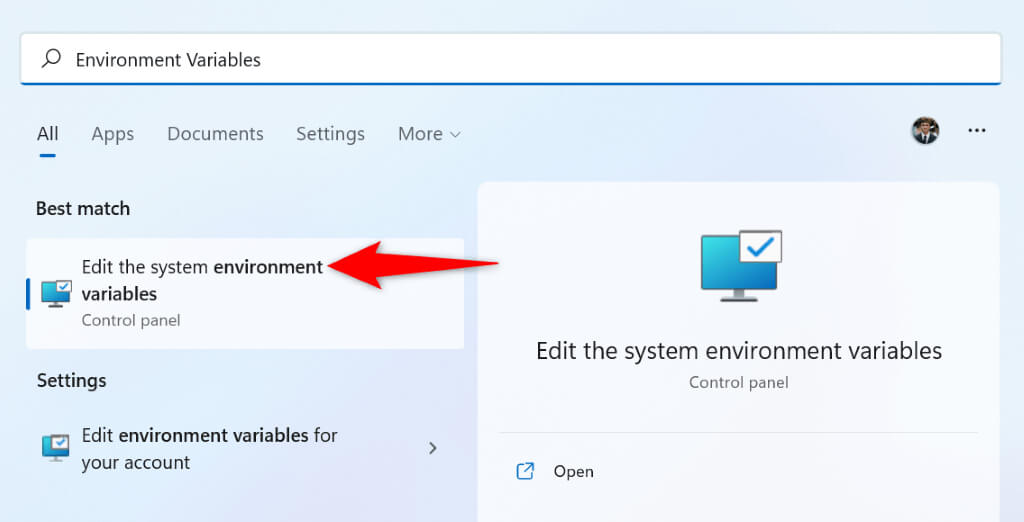The width and height of the screenshot is (1024, 522).
Task: Click Control panel label in preview pane
Action: pyautogui.click(x=739, y=382)
